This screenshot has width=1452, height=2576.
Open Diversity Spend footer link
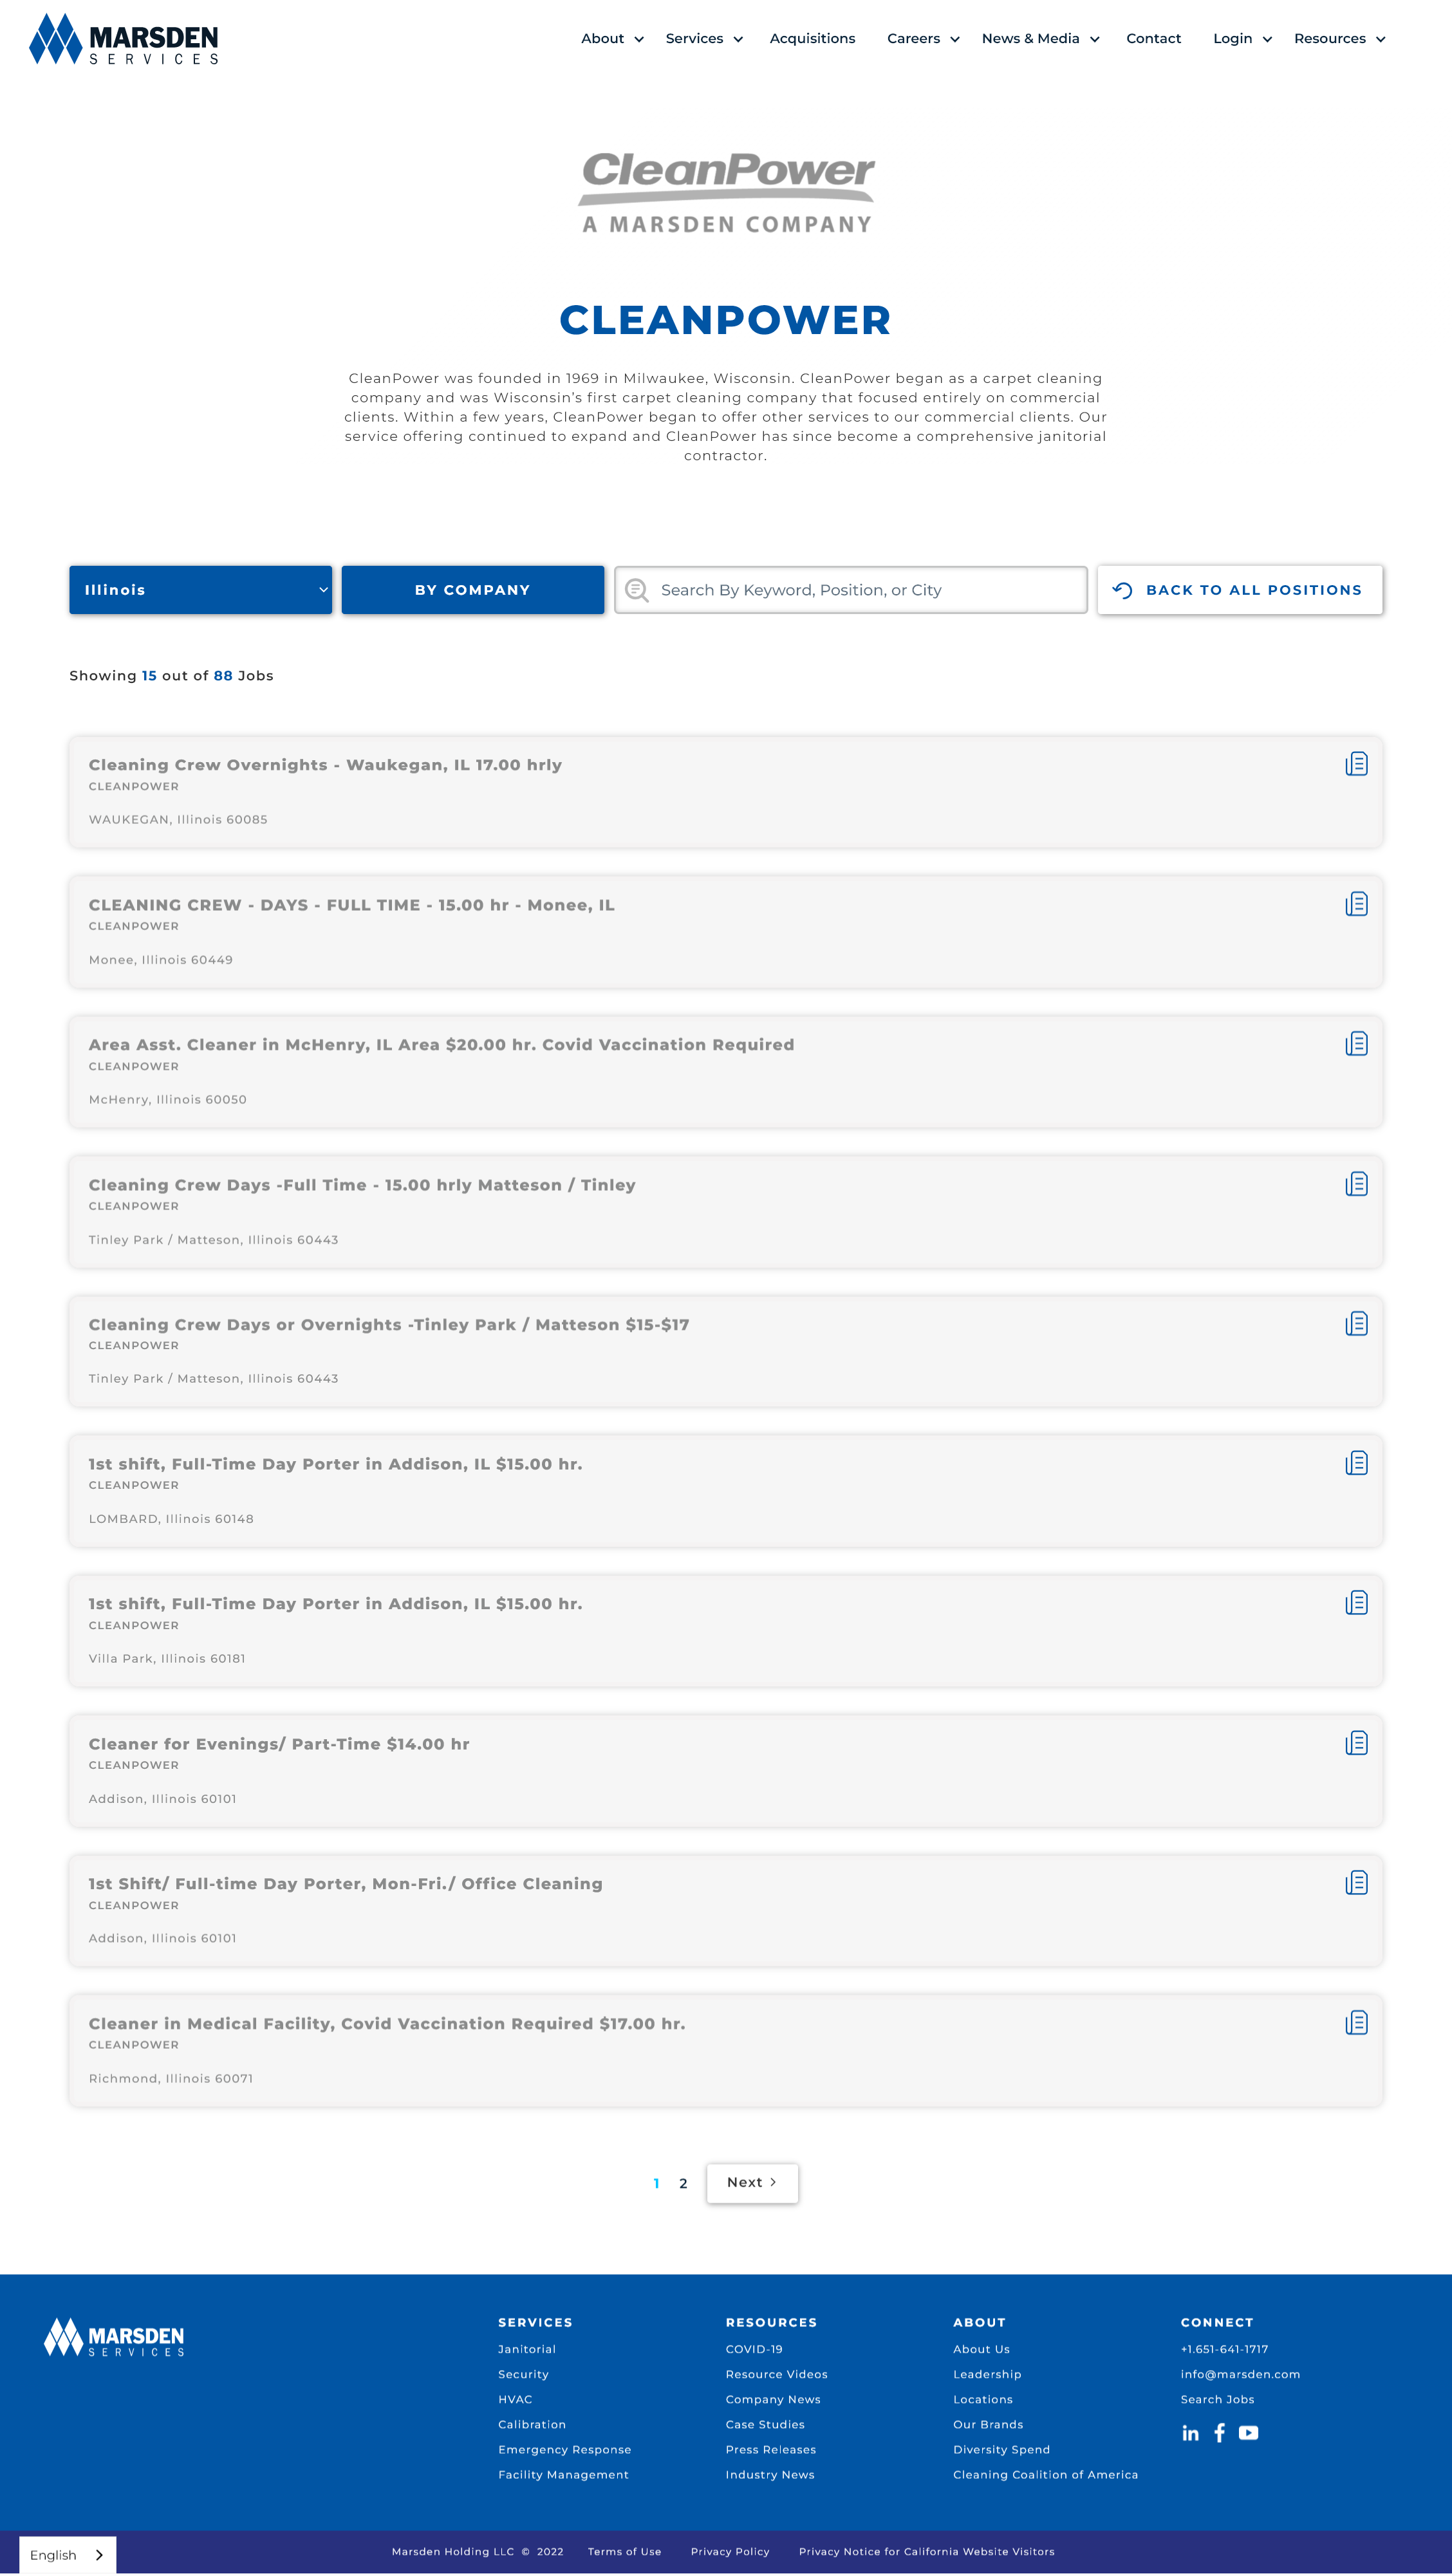click(x=1001, y=2449)
